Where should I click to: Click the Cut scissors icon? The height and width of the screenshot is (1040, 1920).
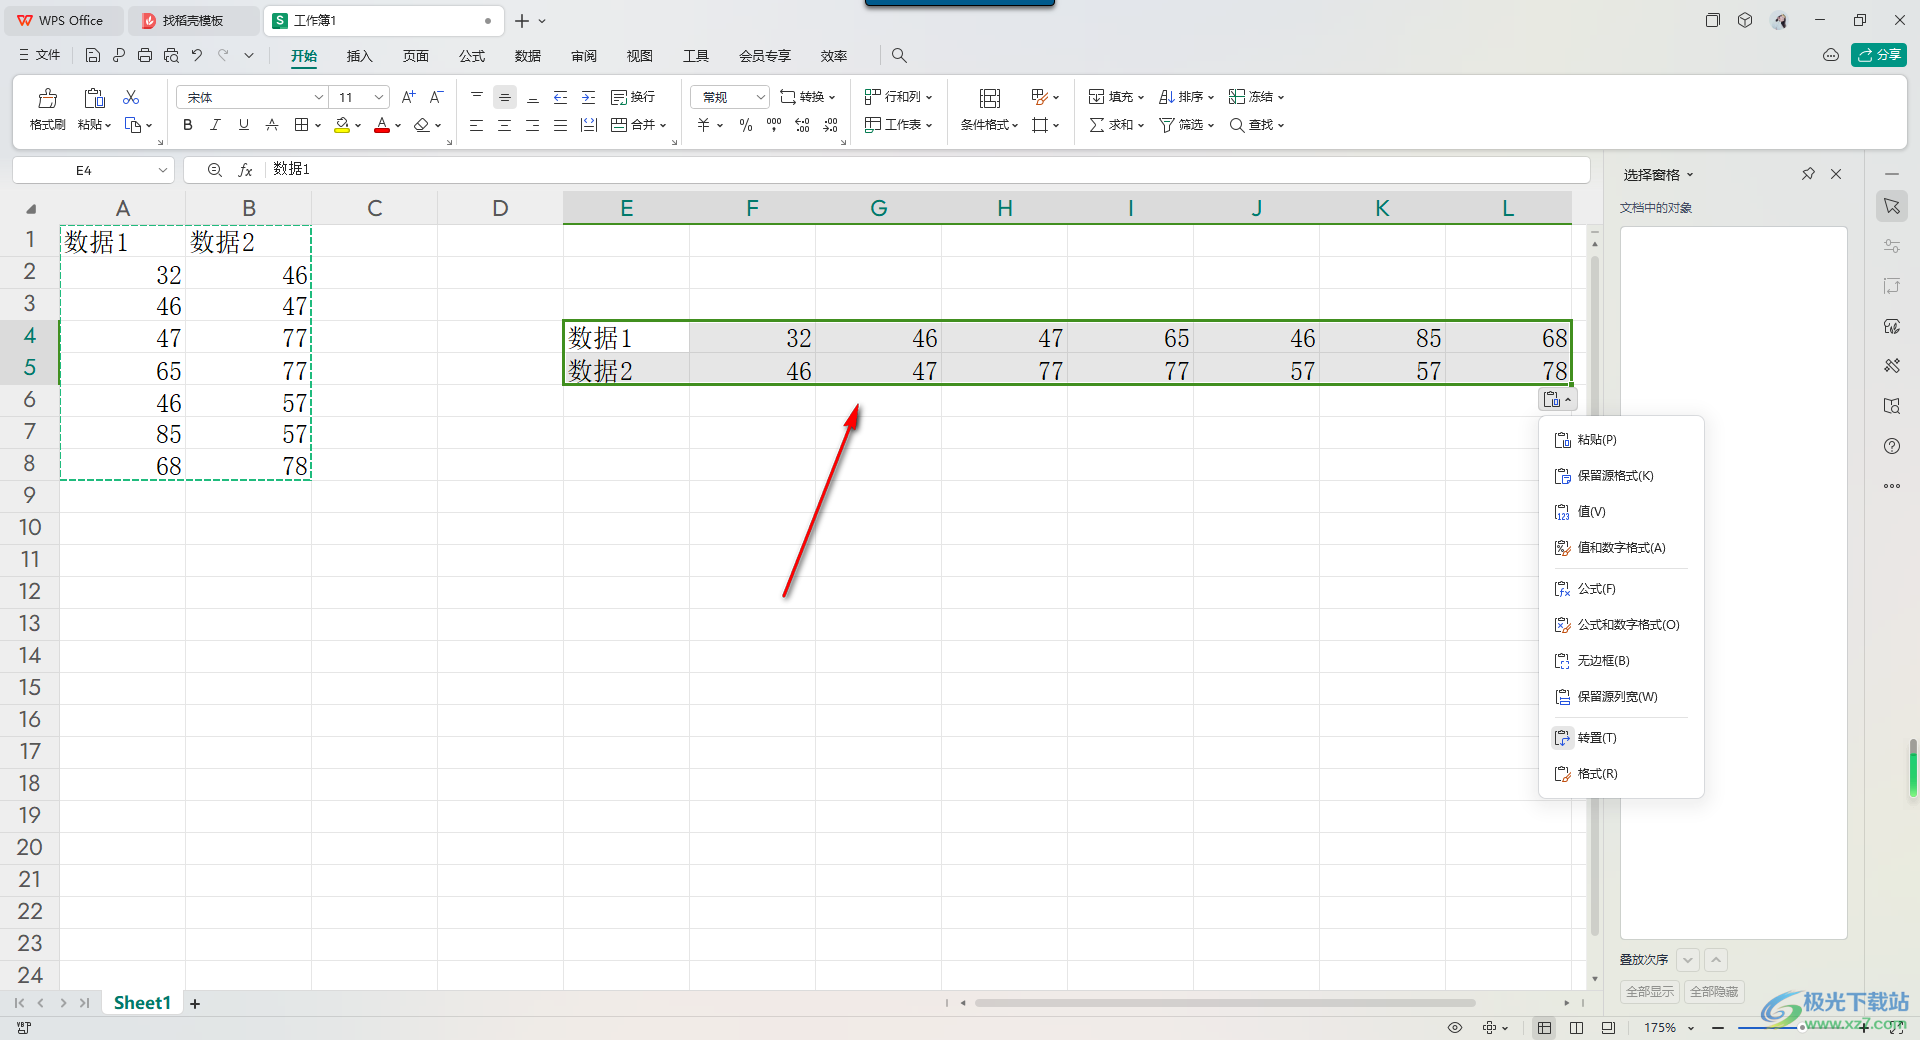point(131,97)
